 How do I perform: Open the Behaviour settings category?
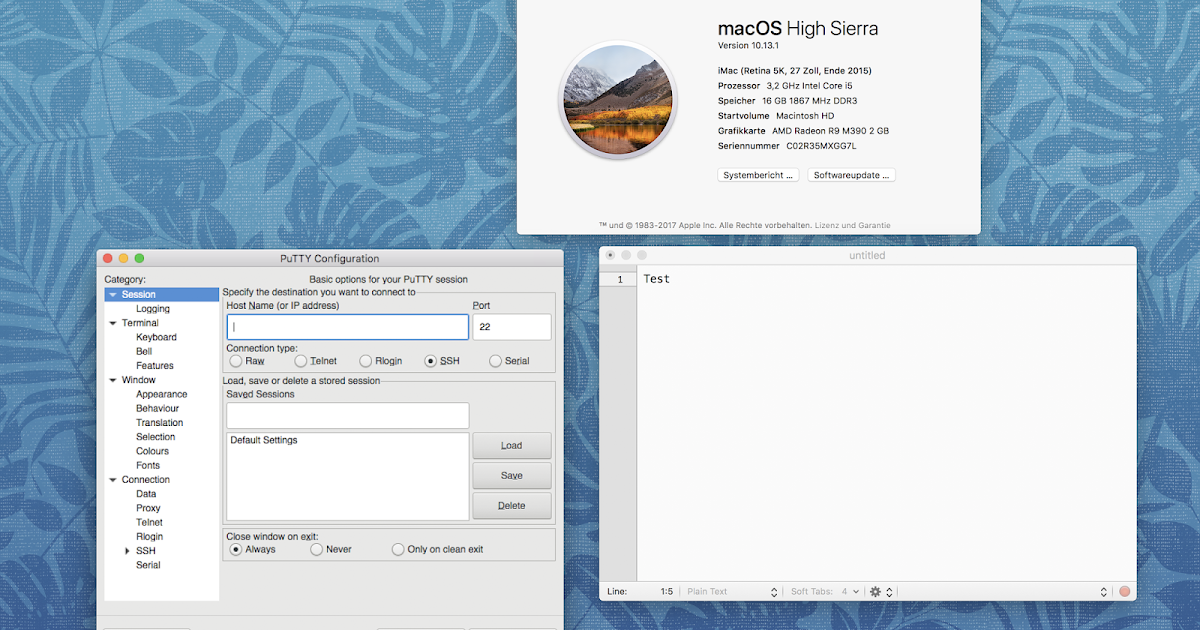pos(158,409)
